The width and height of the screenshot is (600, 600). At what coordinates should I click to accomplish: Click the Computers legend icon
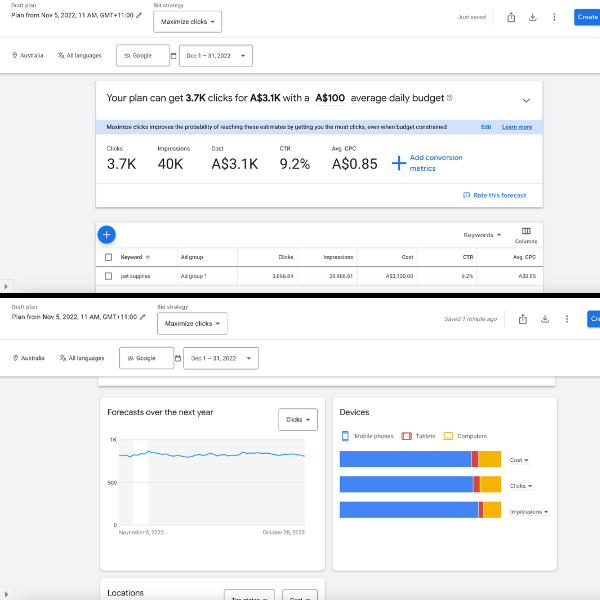pyautogui.click(x=448, y=436)
